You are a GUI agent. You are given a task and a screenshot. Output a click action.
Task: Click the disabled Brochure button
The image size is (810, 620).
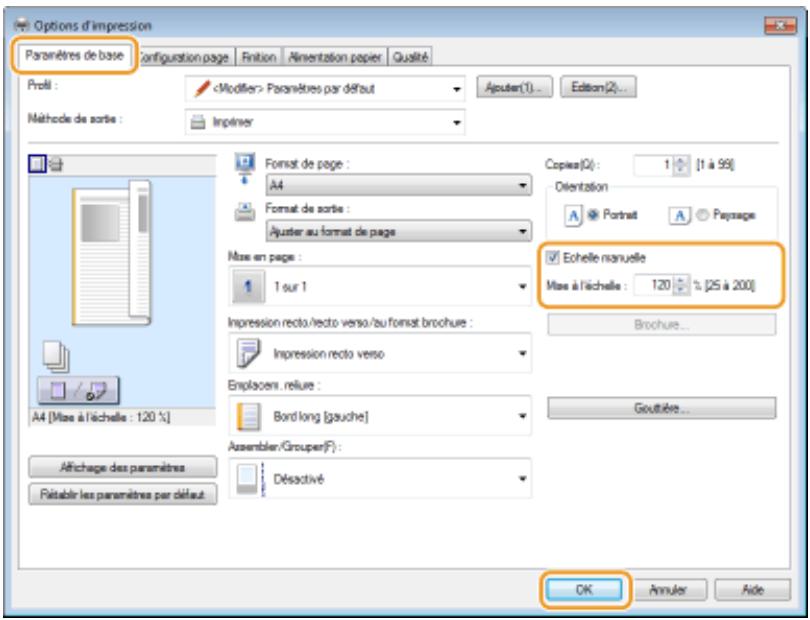(661, 325)
